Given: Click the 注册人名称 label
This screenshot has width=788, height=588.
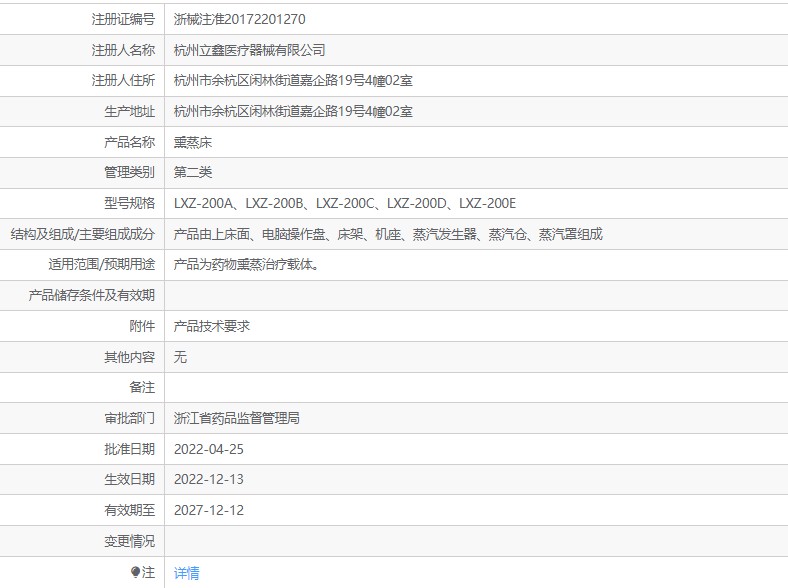Looking at the screenshot, I should (x=123, y=50).
